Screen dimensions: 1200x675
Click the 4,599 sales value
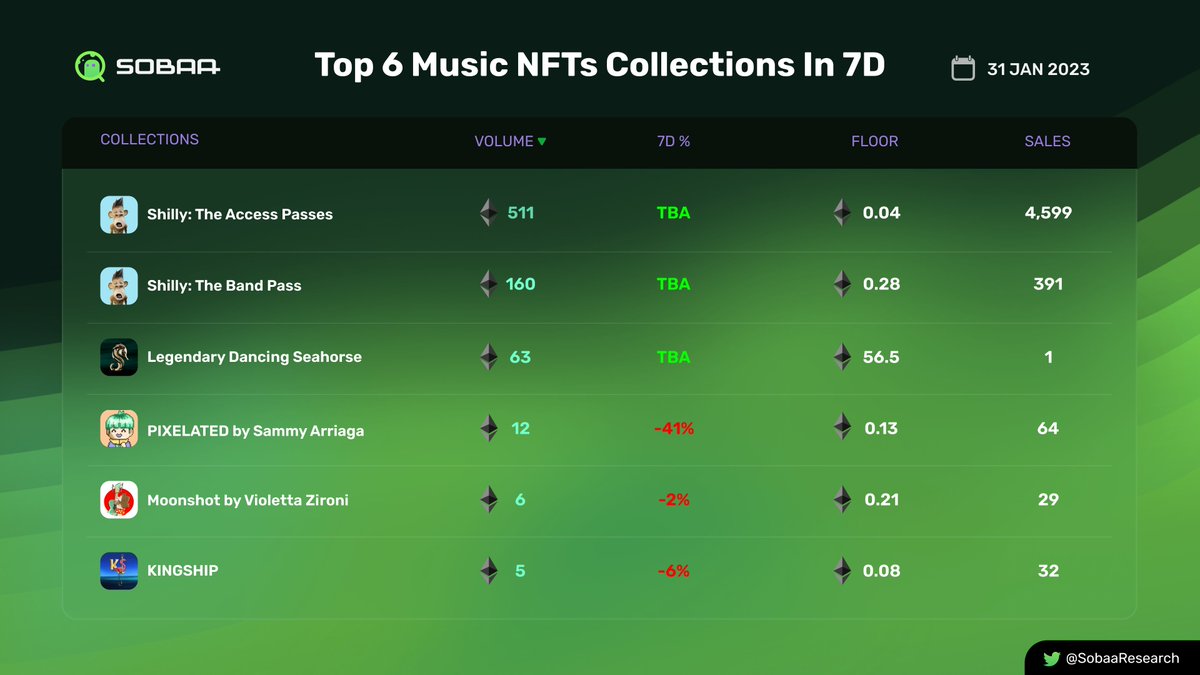pyautogui.click(x=1048, y=213)
